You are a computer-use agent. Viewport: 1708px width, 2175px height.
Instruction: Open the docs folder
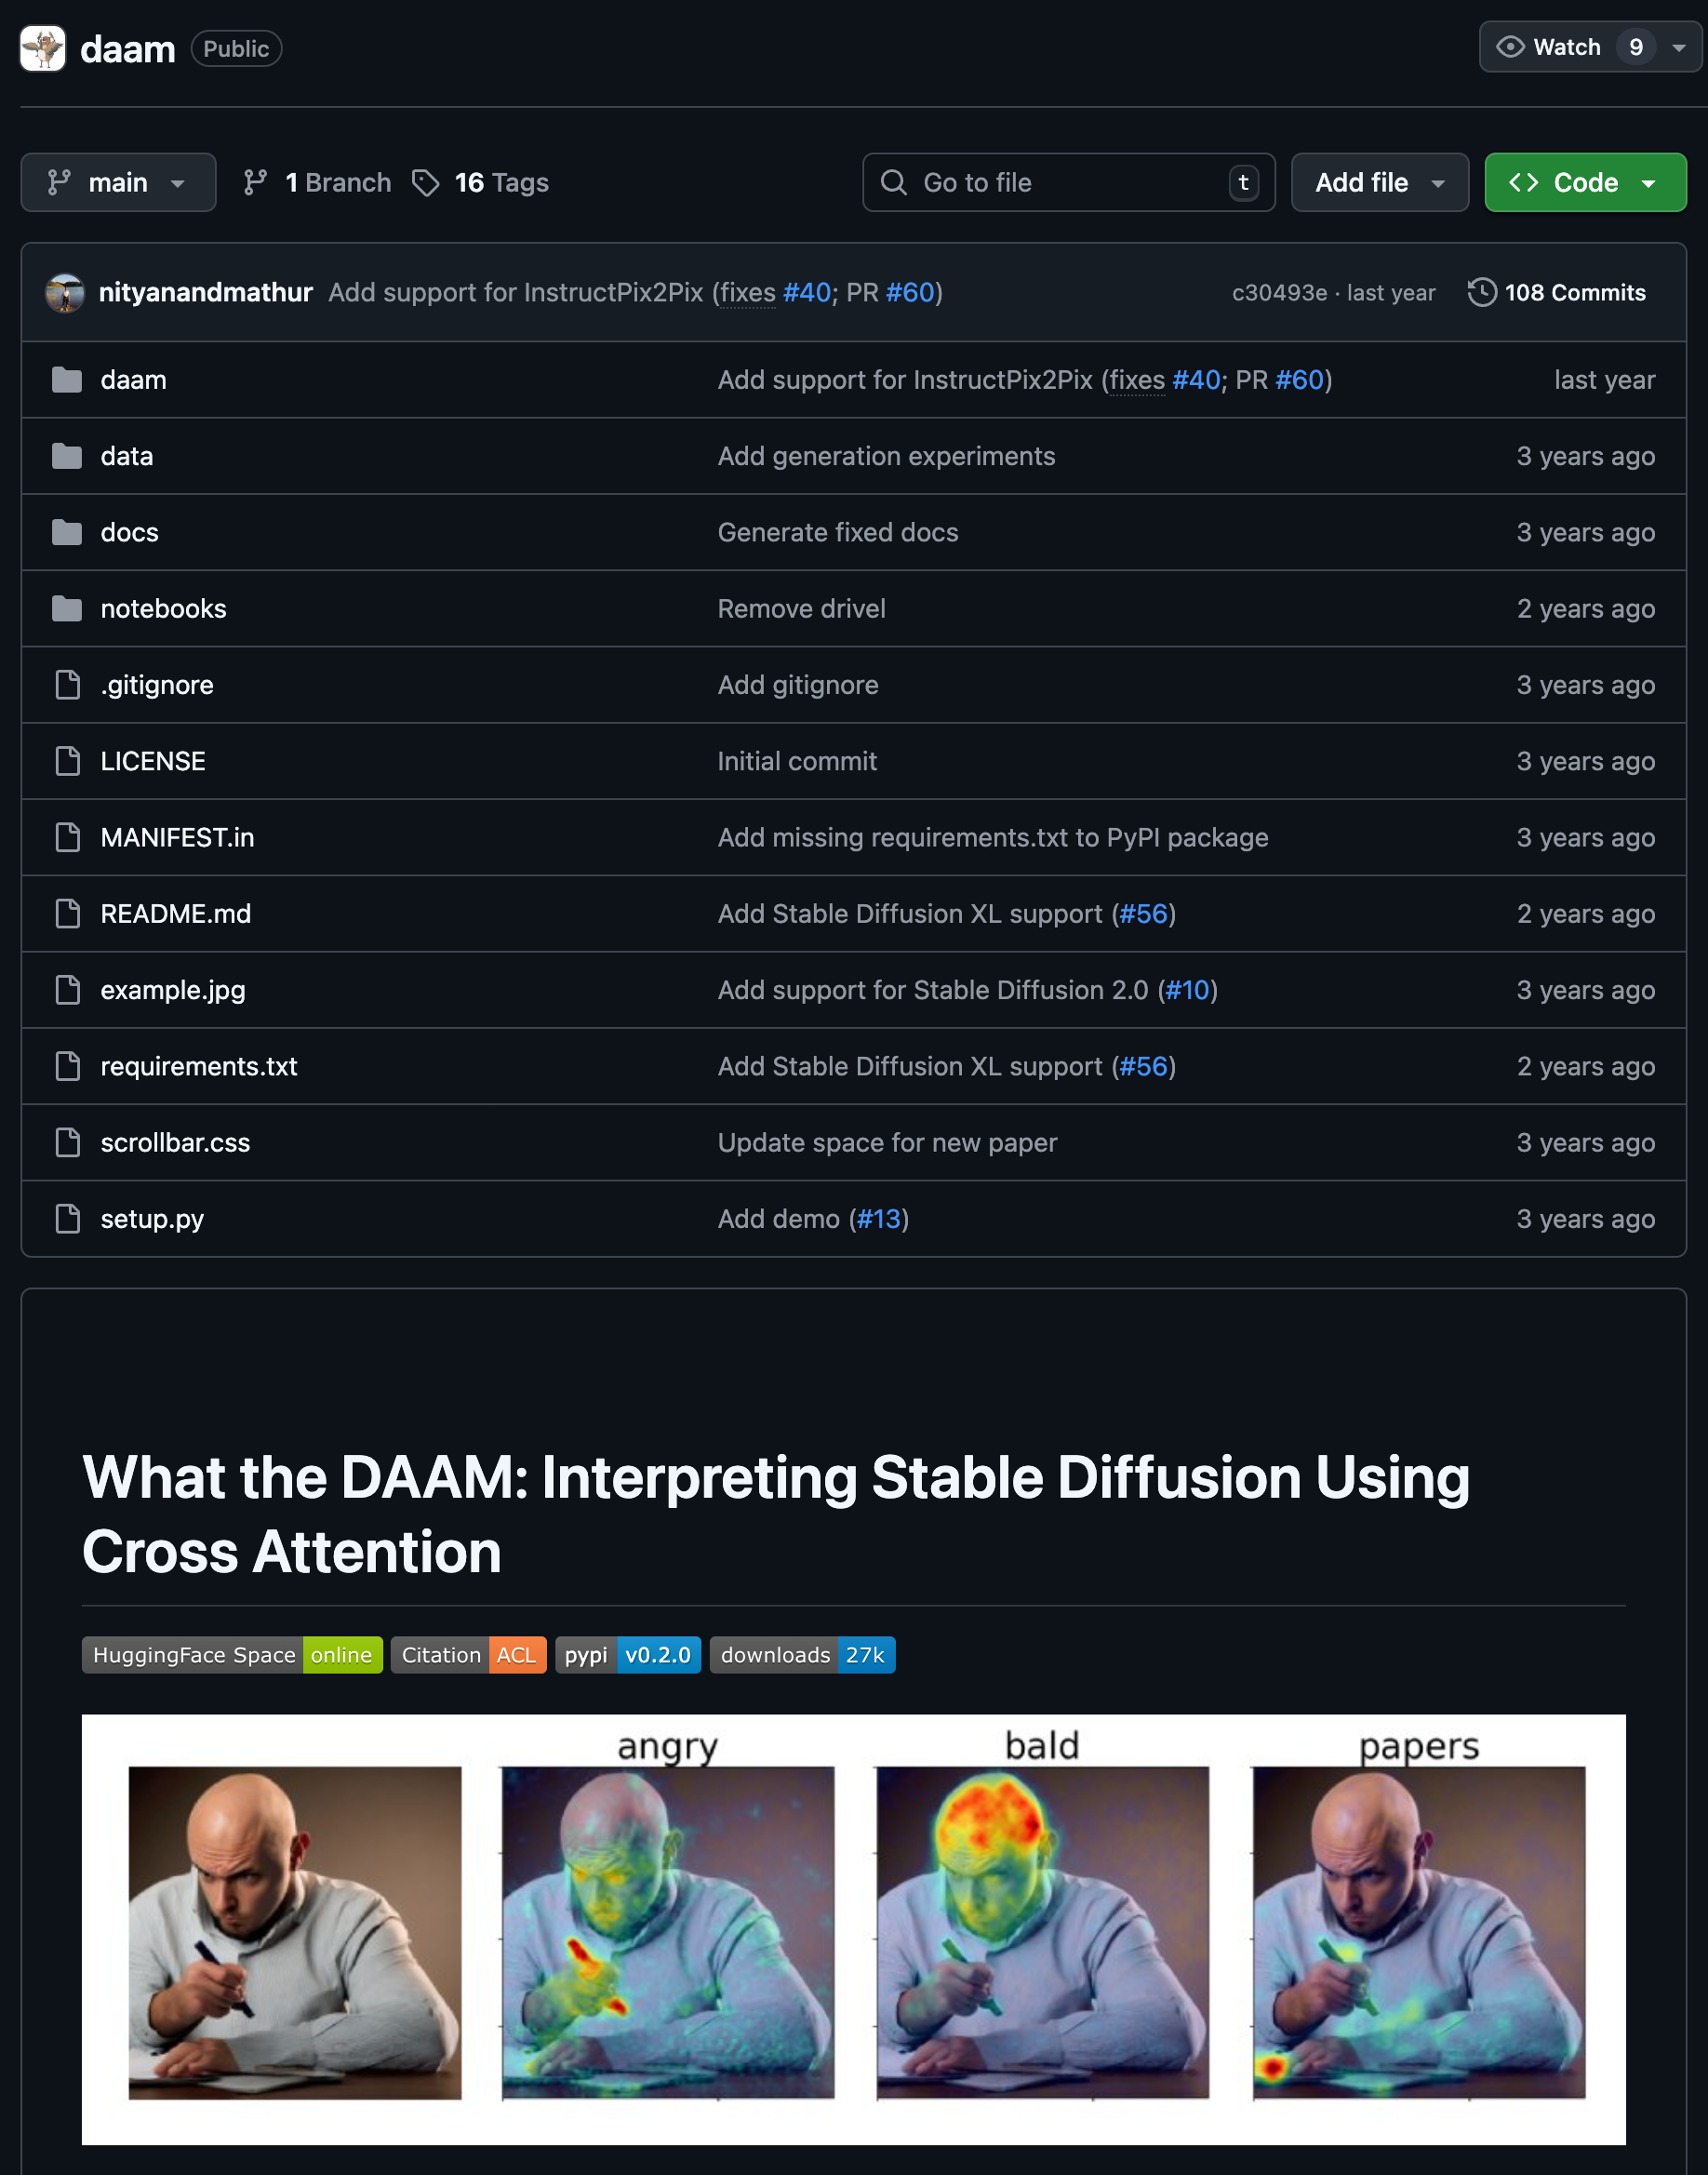pos(130,532)
